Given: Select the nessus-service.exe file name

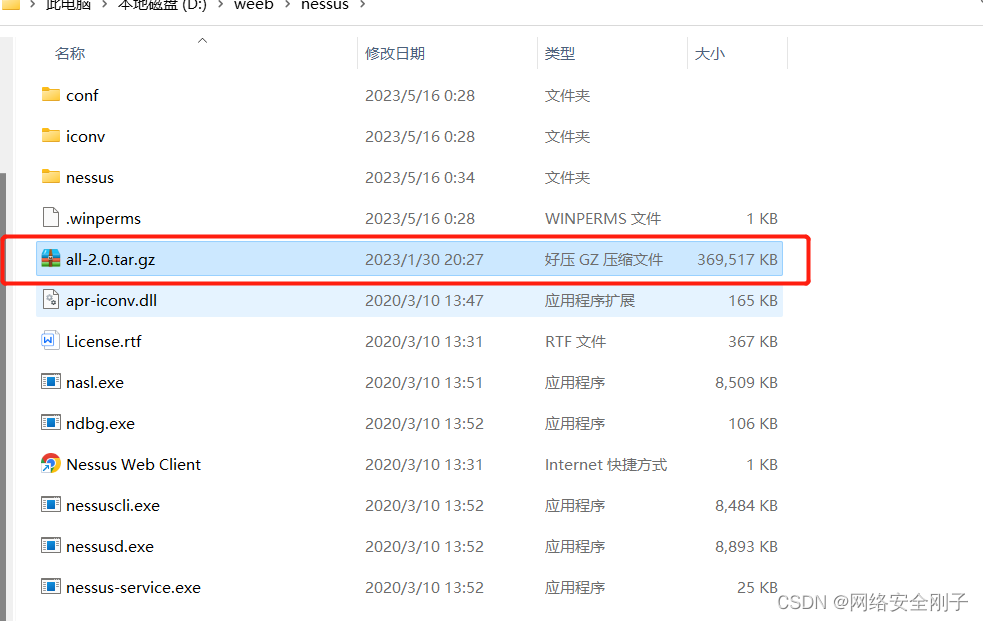Looking at the screenshot, I should [x=134, y=588].
